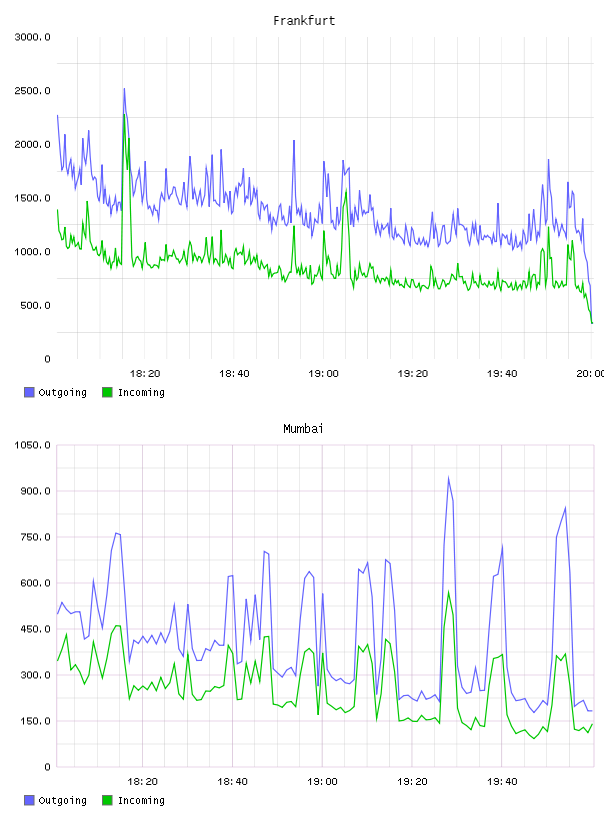608x816 pixels.
Task: Click the 19:20 time label on Frankfurt chart
Action: pos(413,374)
